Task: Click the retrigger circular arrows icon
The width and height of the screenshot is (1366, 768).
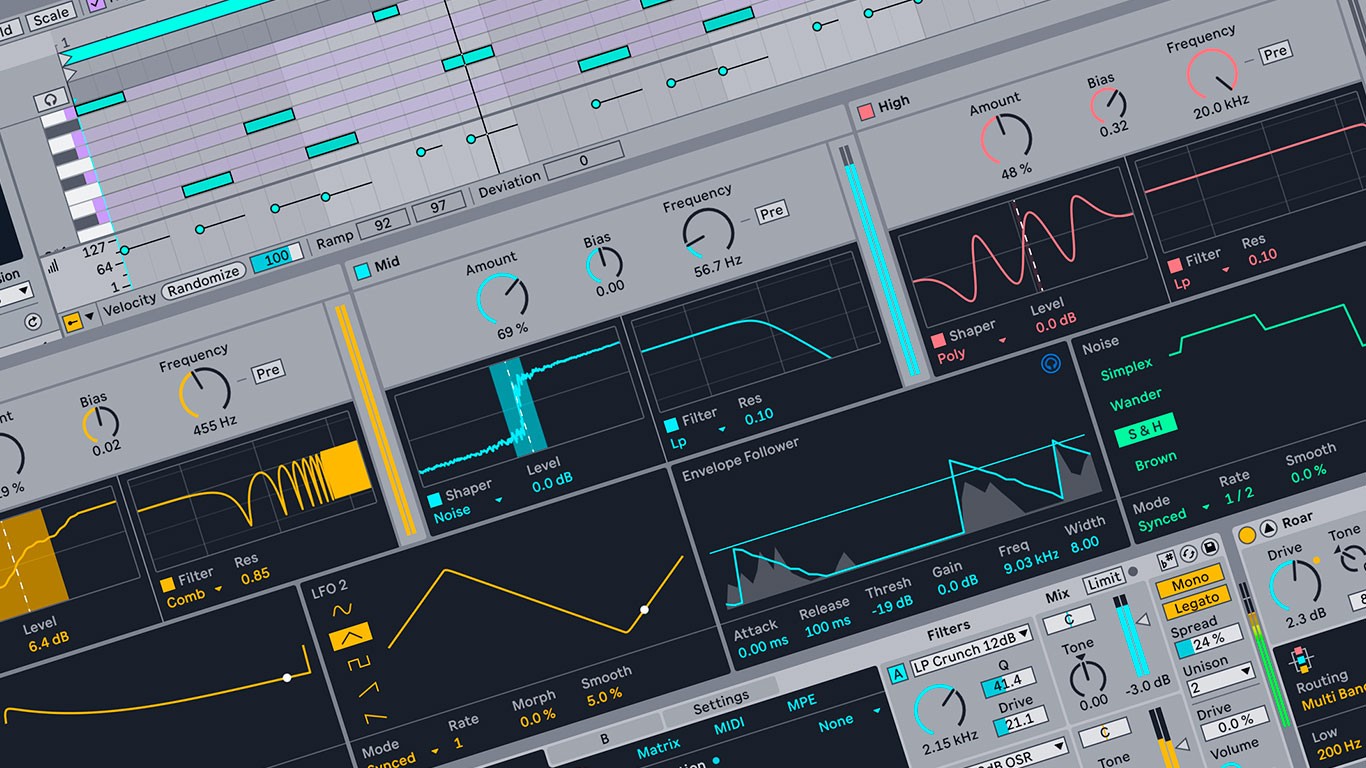Action: [1188, 554]
